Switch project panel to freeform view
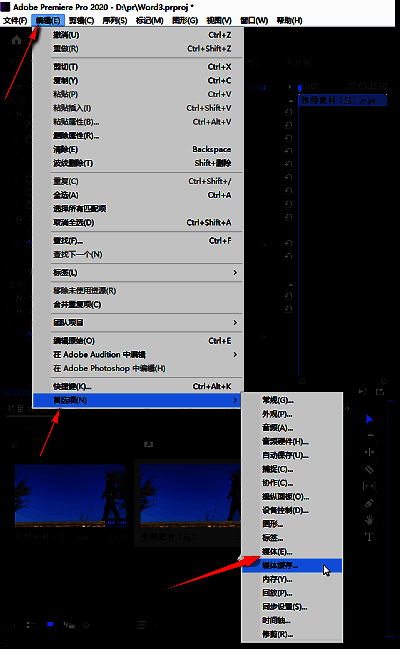Viewport: 400px width, 649px height. coord(69,625)
